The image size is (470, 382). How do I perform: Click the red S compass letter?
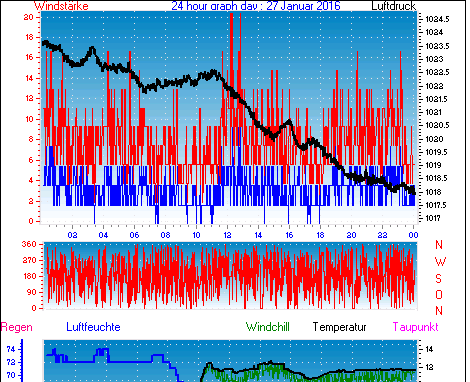439,278
